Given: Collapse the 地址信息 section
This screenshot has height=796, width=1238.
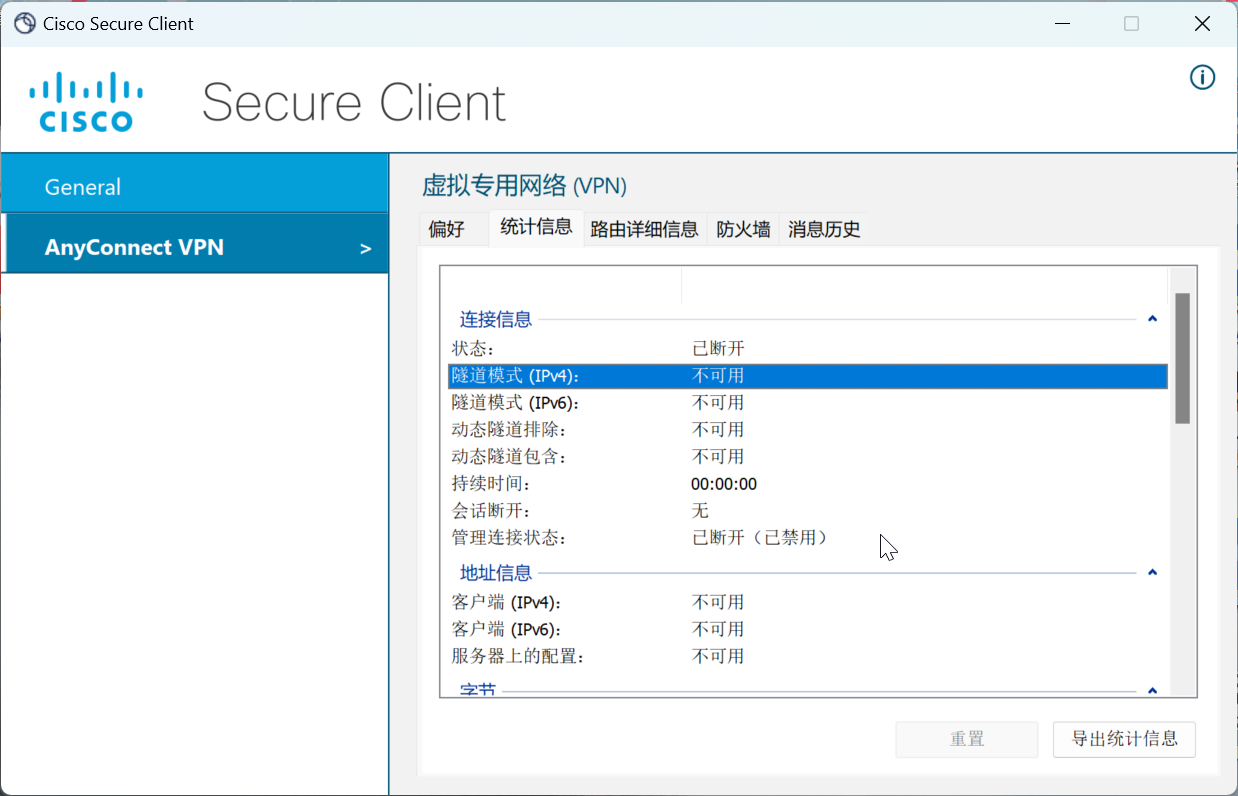Looking at the screenshot, I should point(1152,573).
